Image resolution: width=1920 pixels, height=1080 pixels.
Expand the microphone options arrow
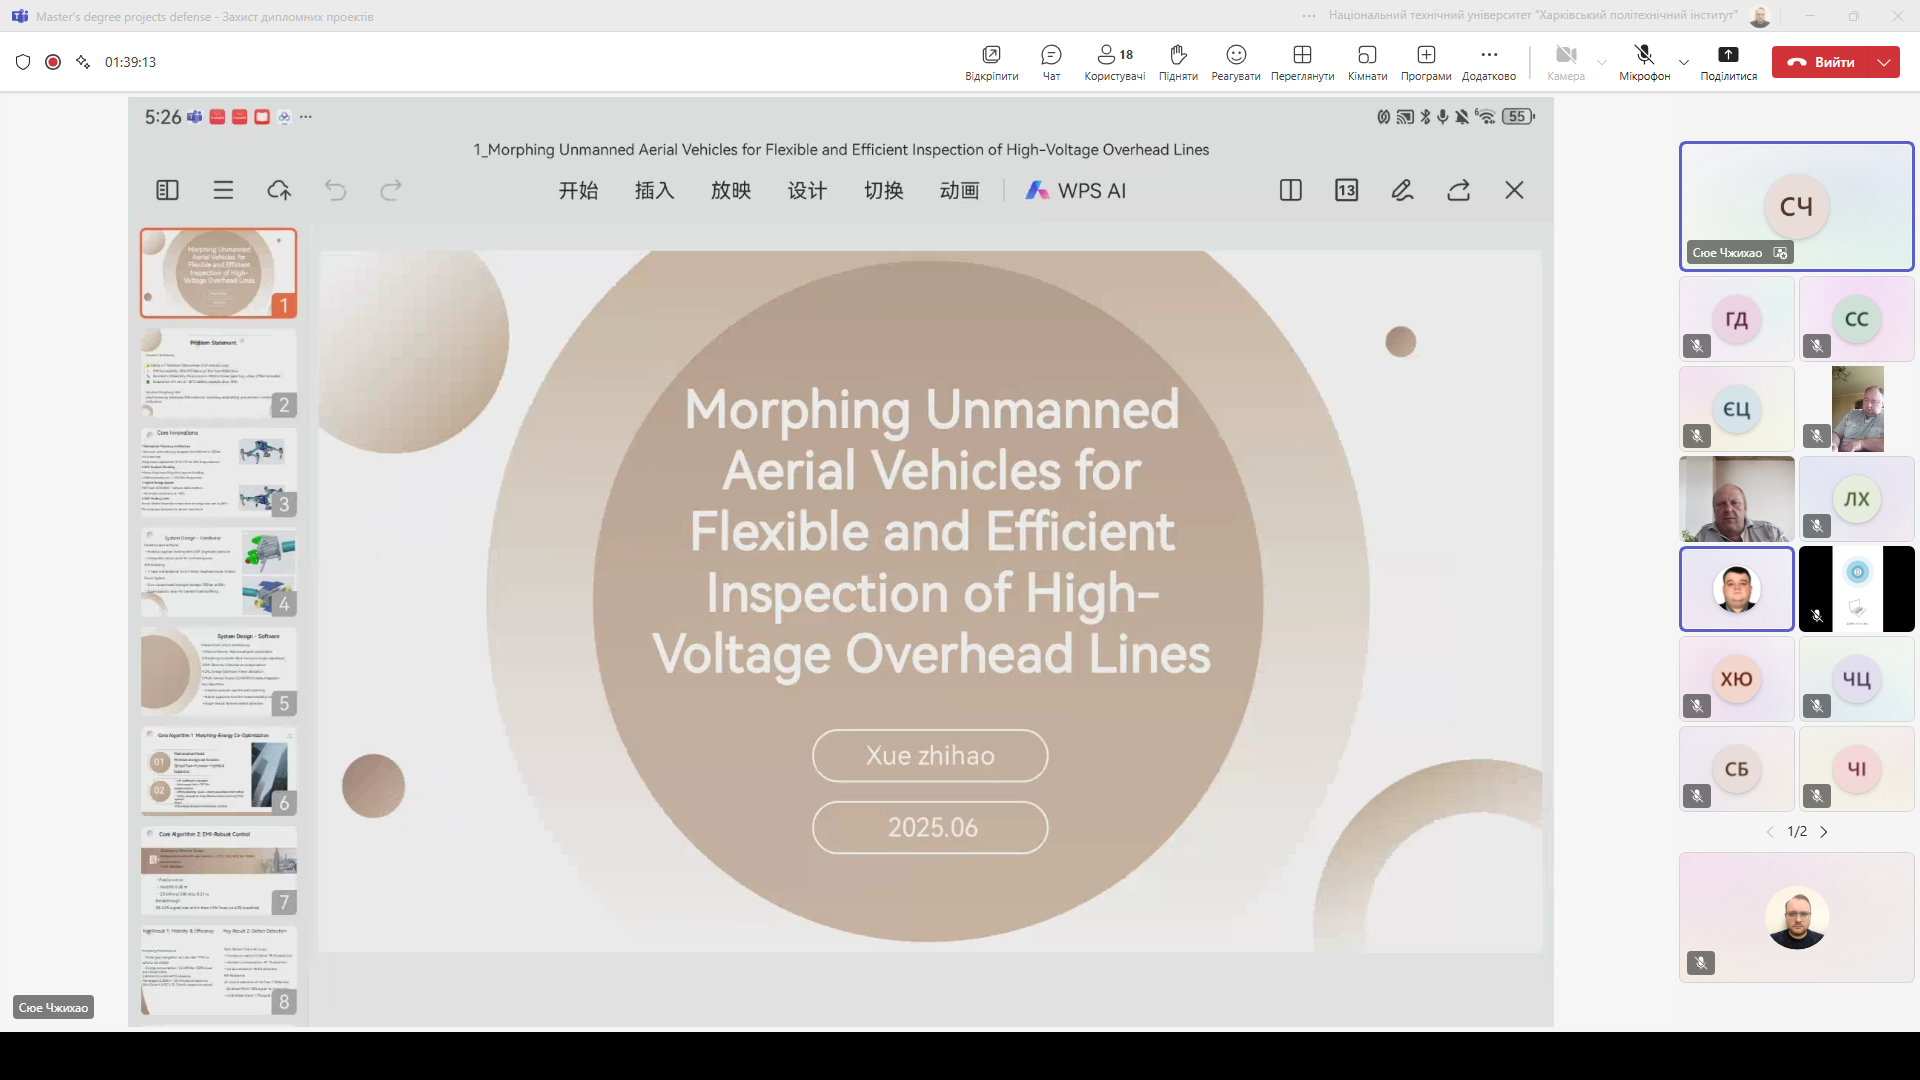tap(1684, 62)
